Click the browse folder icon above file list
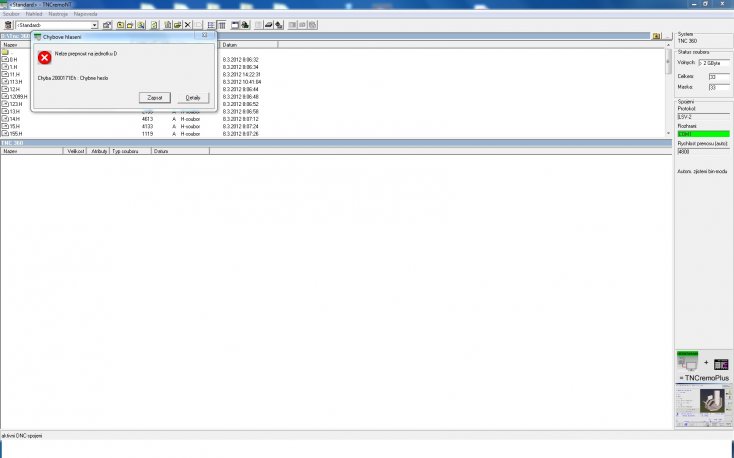The width and height of the screenshot is (734, 458). pos(656,36)
